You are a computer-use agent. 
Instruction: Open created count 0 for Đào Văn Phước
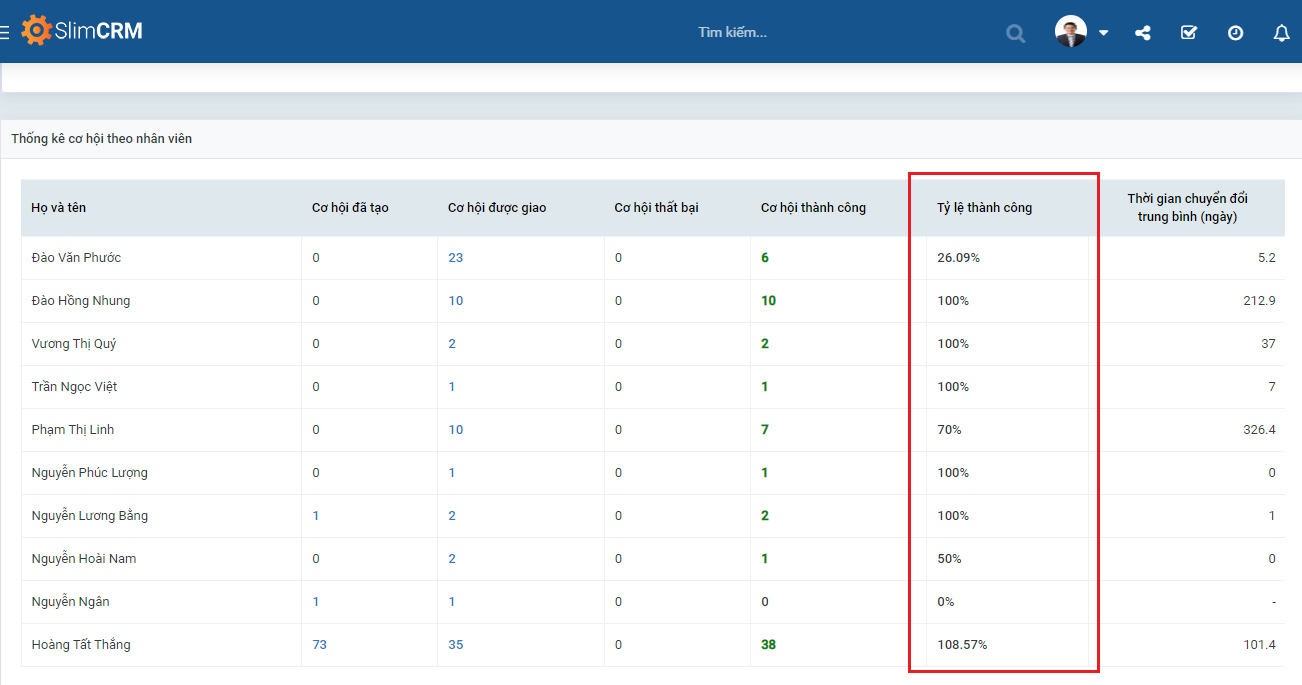point(316,258)
